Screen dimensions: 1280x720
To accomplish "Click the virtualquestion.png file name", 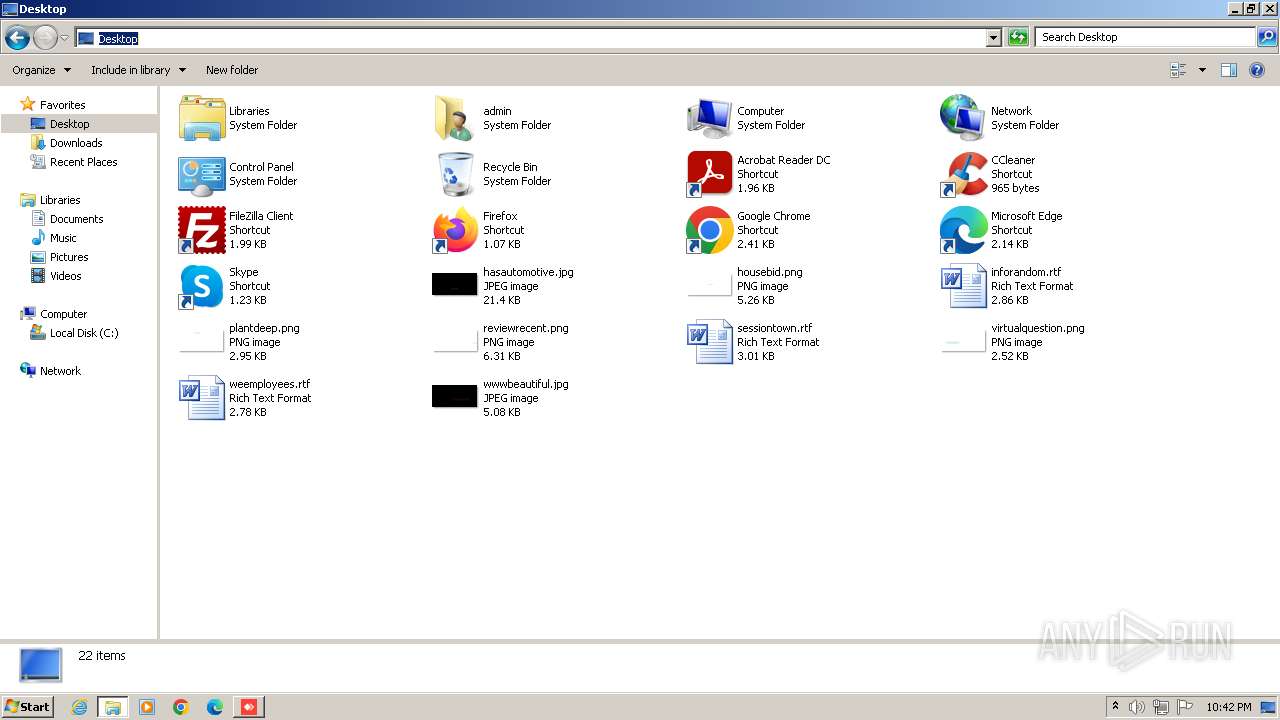I will (x=1037, y=328).
